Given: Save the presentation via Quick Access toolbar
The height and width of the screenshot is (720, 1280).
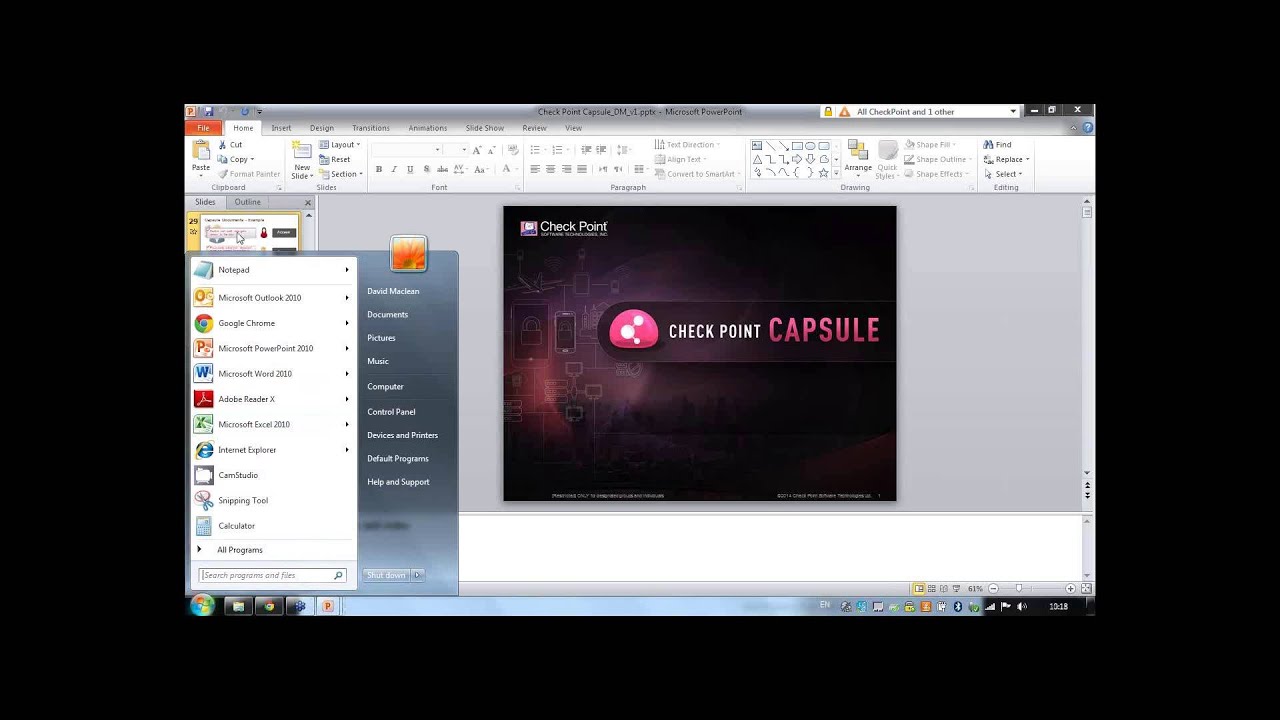Looking at the screenshot, I should (209, 111).
